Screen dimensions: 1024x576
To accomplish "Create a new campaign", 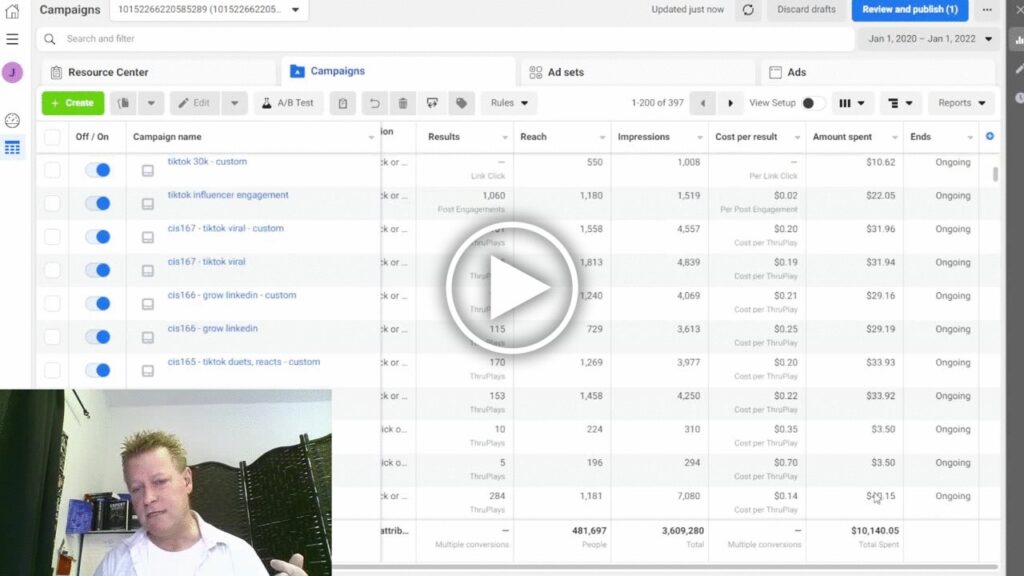I will (x=73, y=103).
